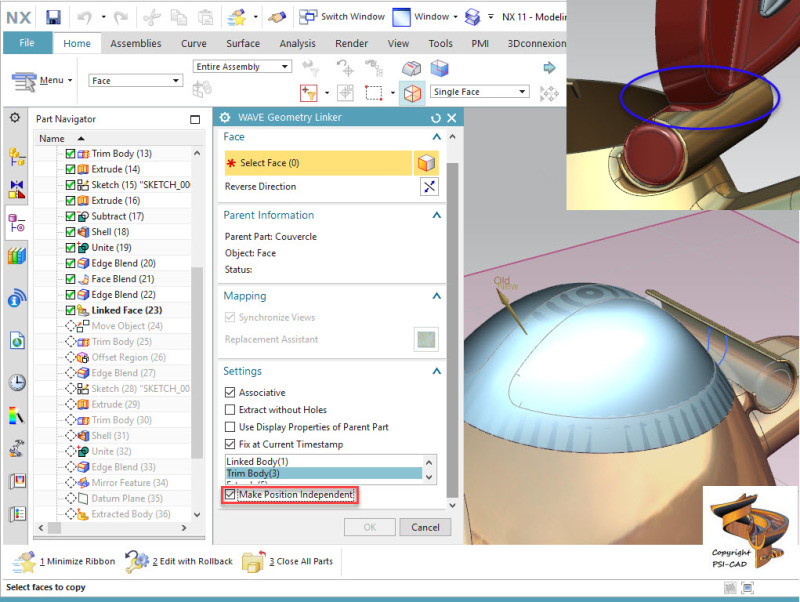Enable Use Display Properties of Parent Part
The width and height of the screenshot is (800, 602).
[x=230, y=427]
